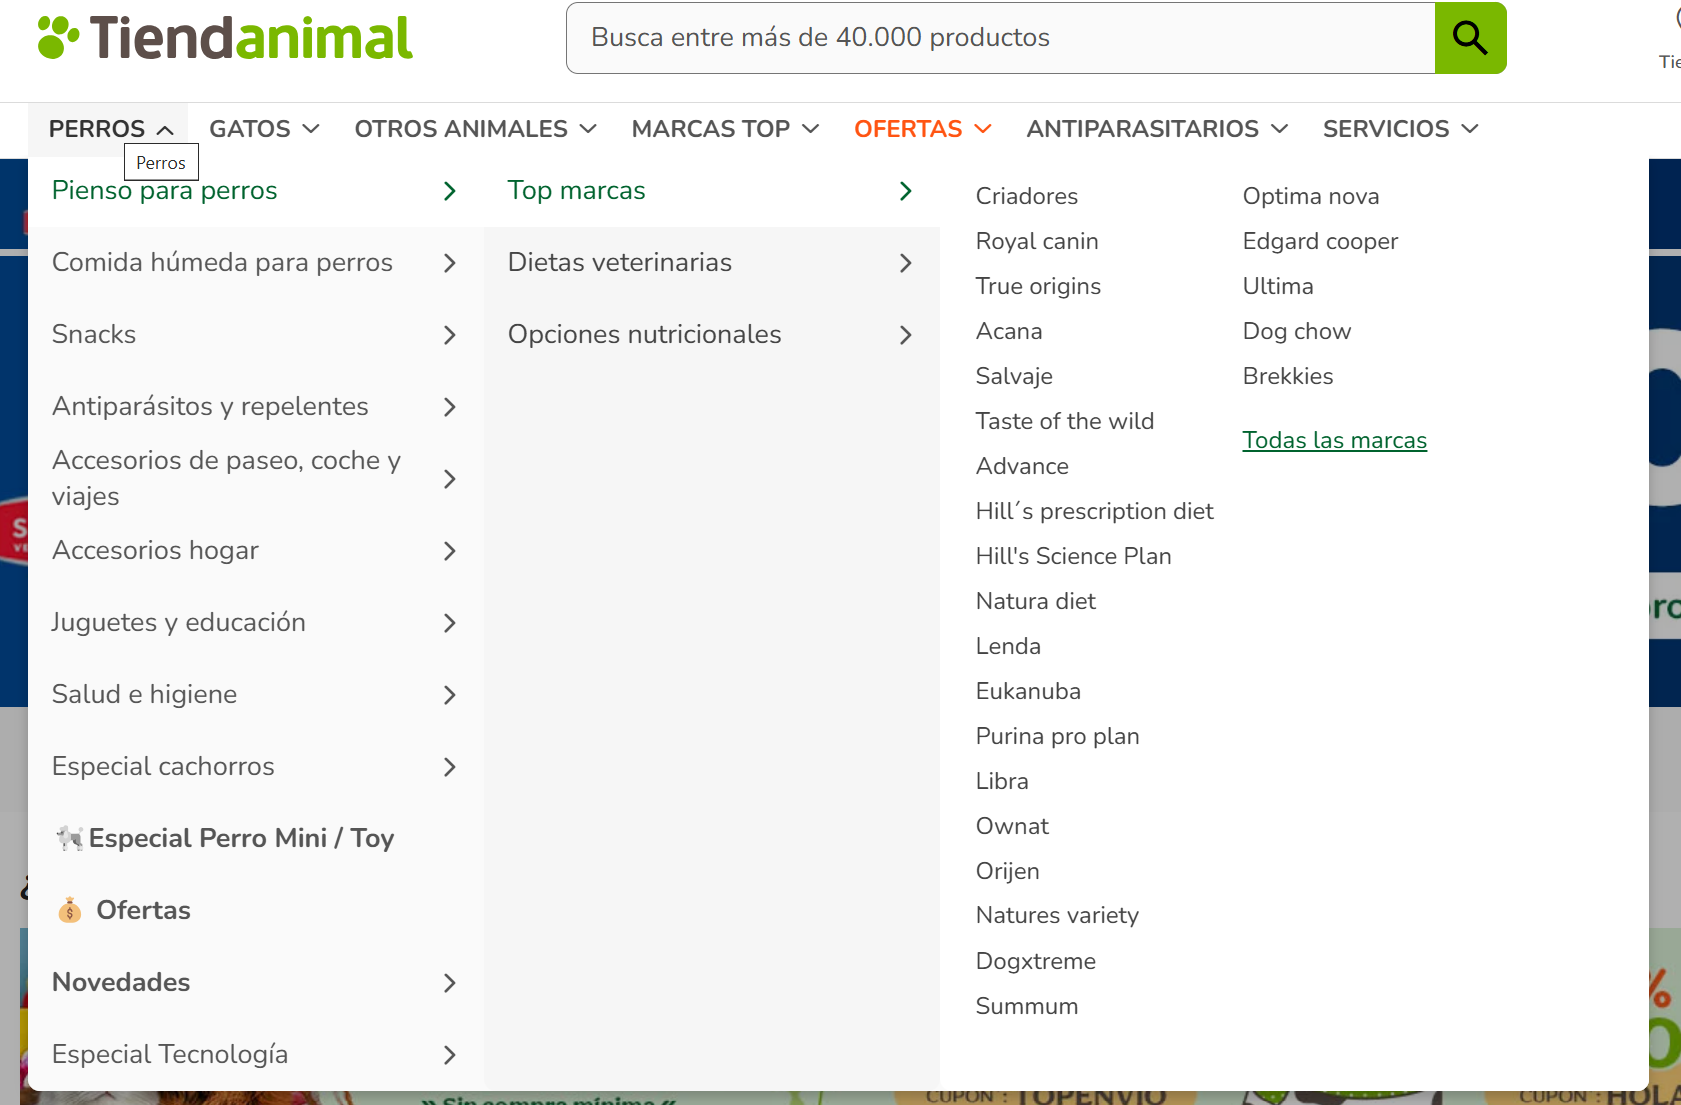Collapse the PERROS navigation menu

point(110,129)
